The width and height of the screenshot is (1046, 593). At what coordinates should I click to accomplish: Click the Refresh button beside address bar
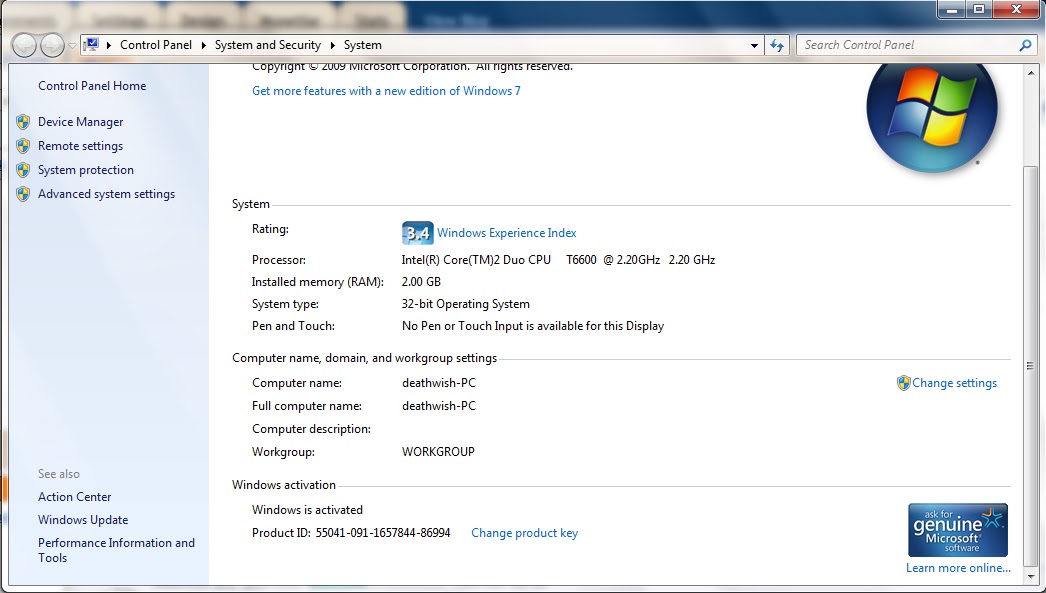pos(777,45)
